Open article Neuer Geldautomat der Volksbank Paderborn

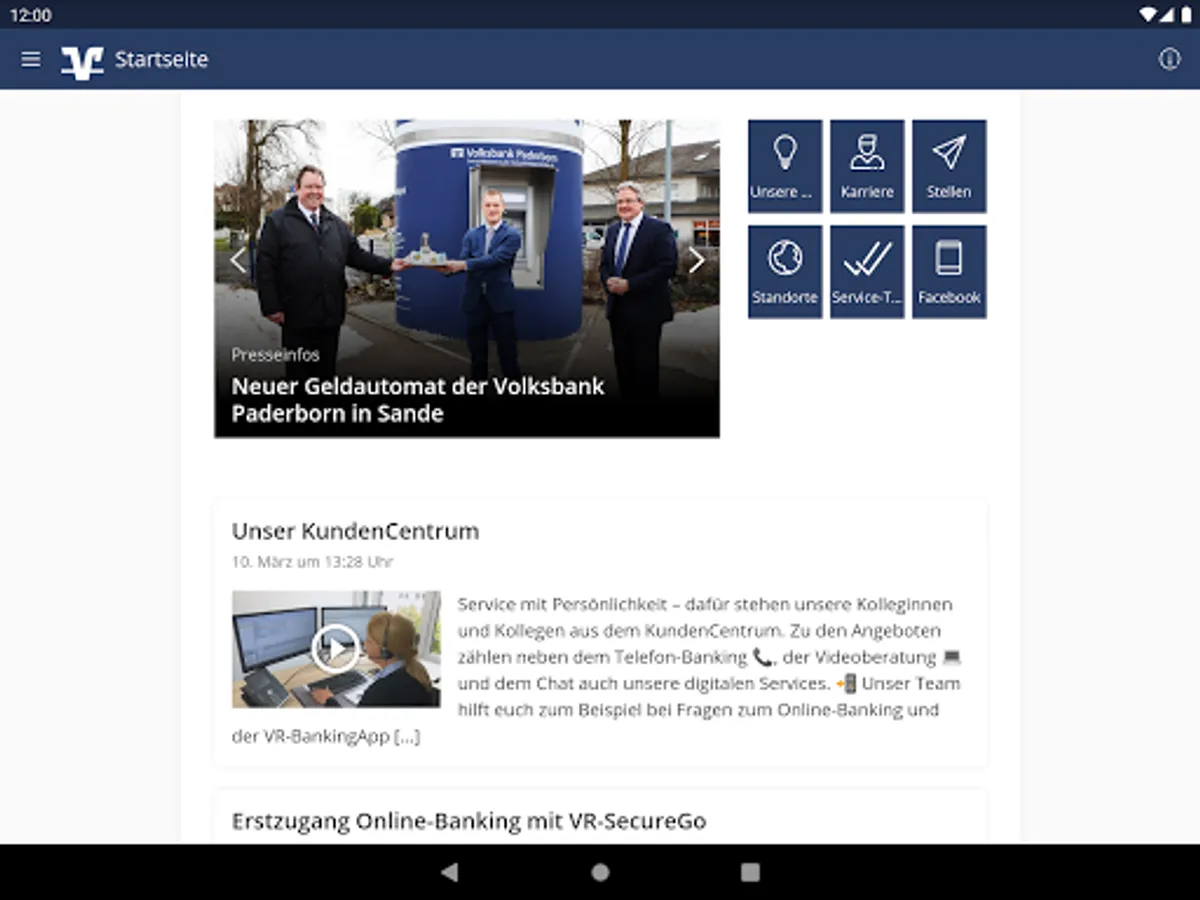(418, 400)
